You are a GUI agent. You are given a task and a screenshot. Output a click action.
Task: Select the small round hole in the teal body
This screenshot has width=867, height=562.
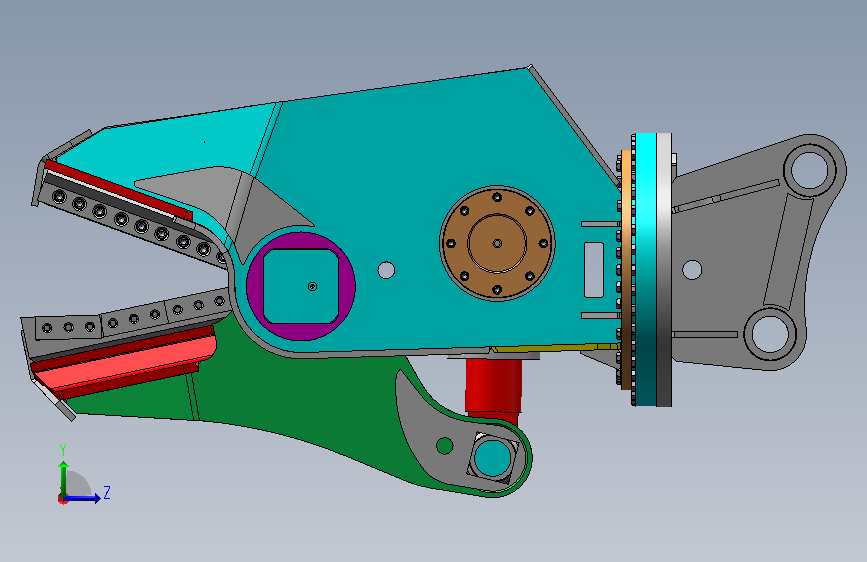pos(386,270)
